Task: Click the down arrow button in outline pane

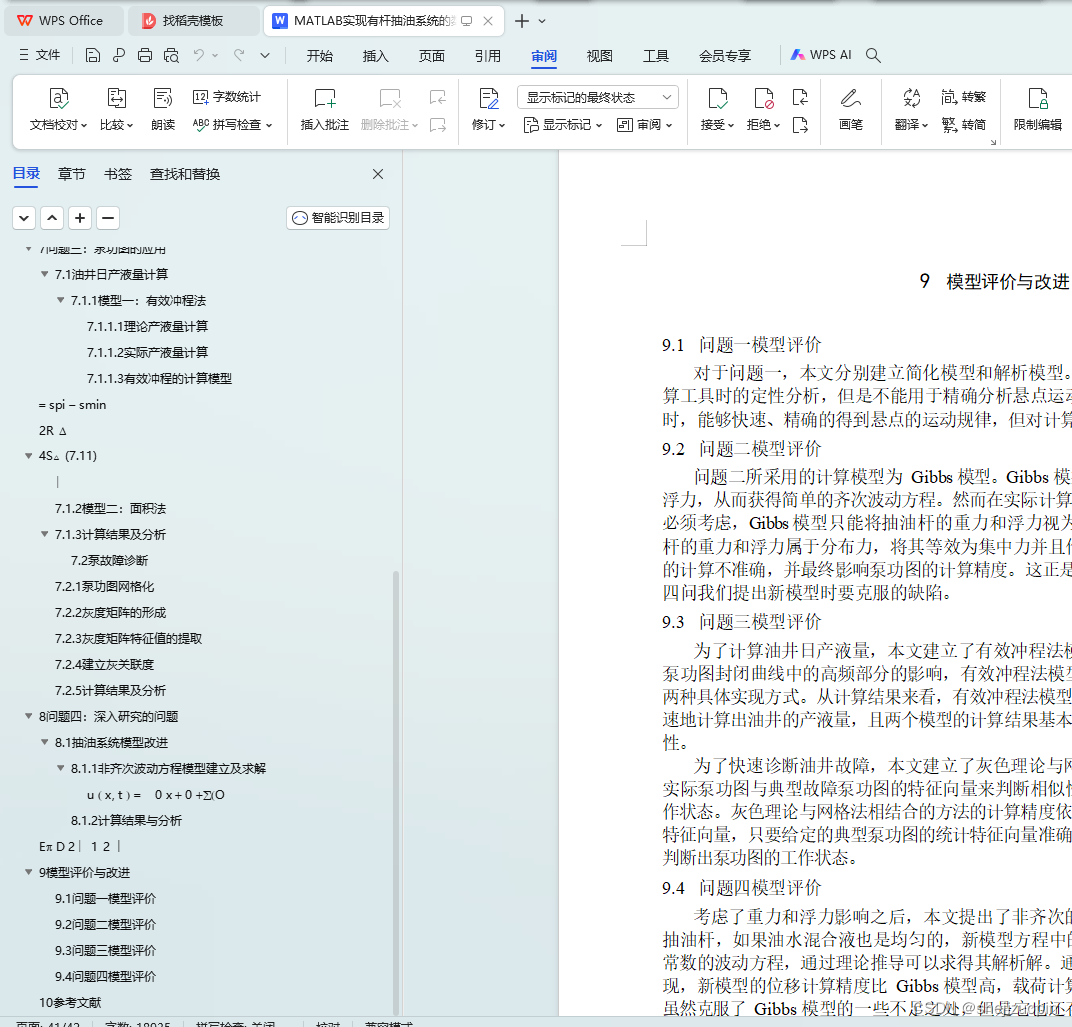Action: (24, 218)
